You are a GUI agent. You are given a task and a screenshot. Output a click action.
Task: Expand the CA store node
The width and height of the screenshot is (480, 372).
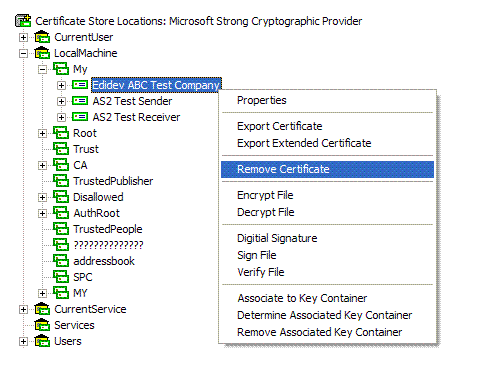(42, 165)
